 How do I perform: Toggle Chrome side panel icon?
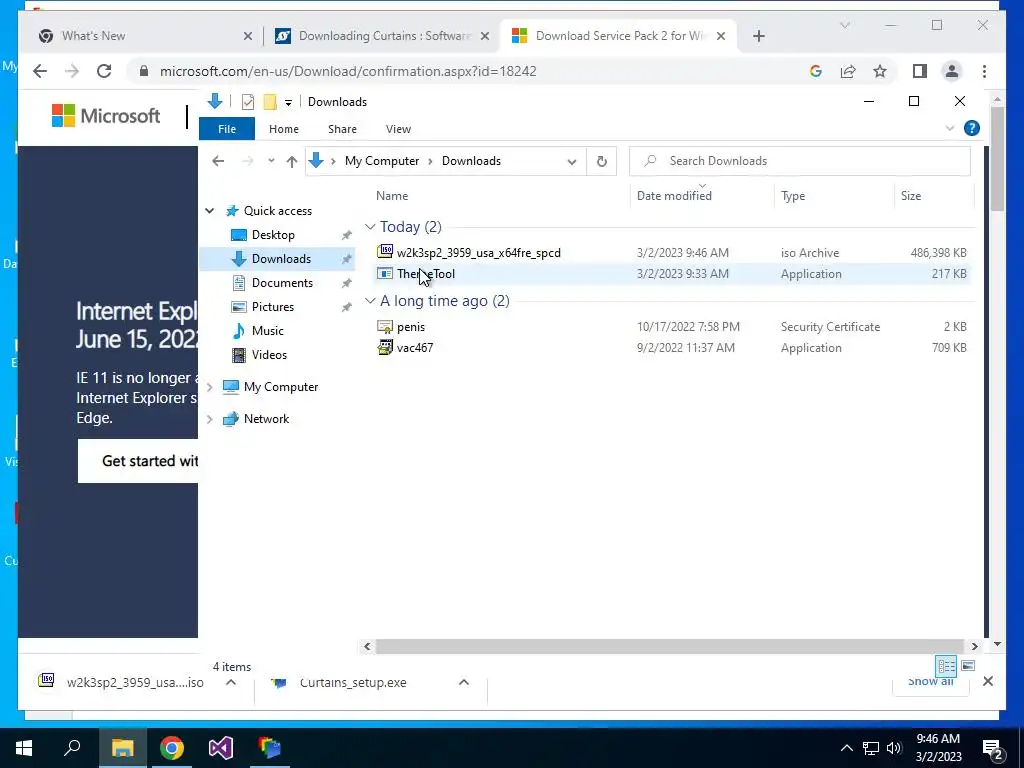pos(920,71)
